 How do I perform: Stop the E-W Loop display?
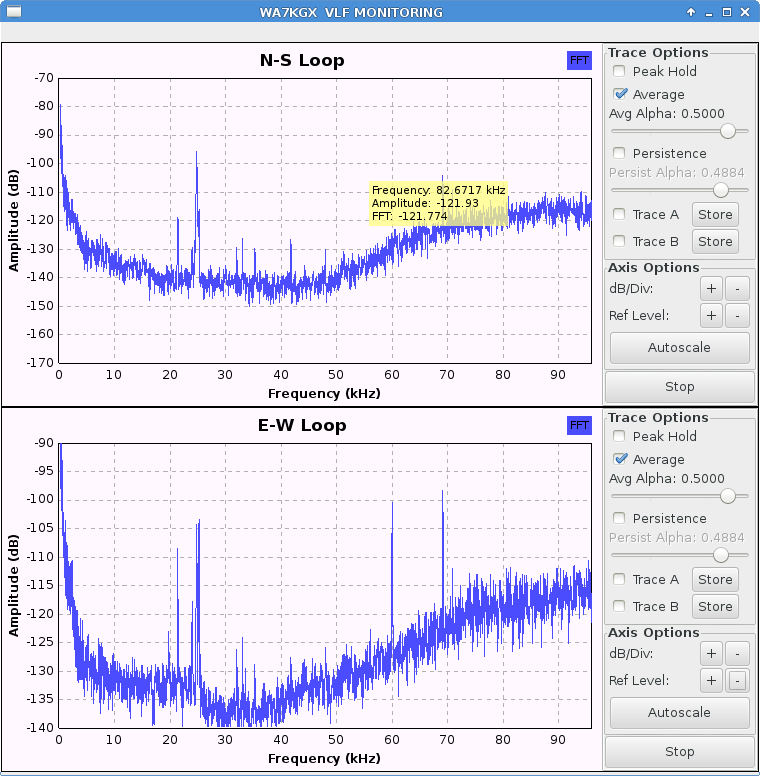(679, 752)
